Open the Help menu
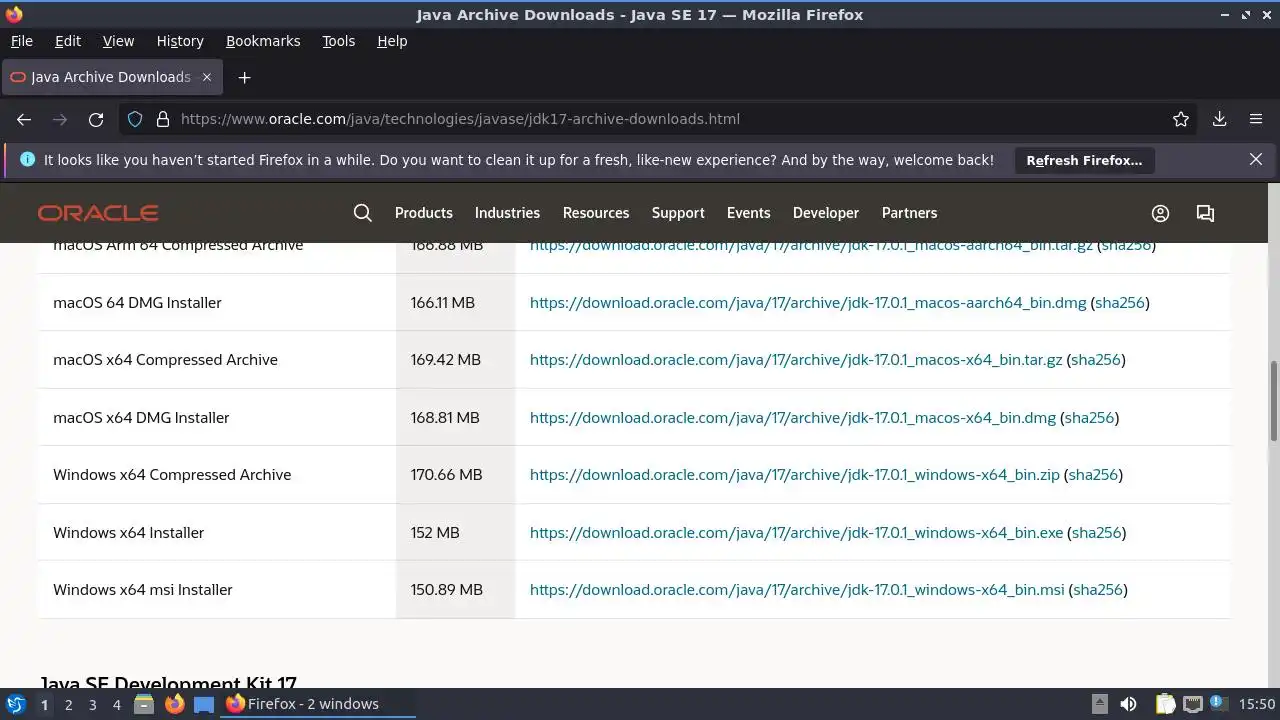 click(x=392, y=41)
